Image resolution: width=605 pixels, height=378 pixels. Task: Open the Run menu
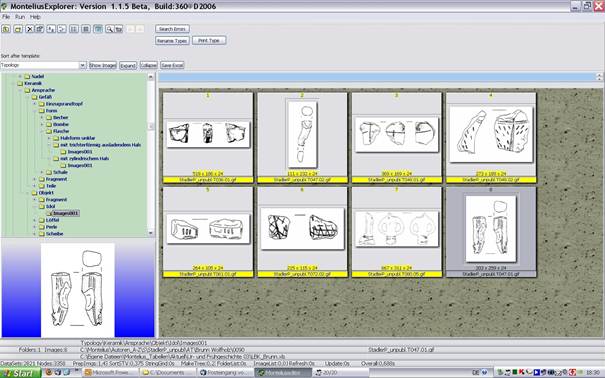(20, 17)
